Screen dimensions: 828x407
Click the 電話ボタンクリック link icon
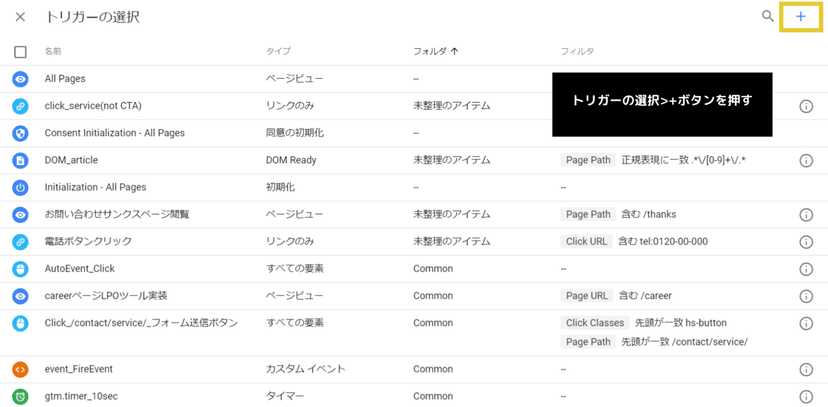pos(20,242)
